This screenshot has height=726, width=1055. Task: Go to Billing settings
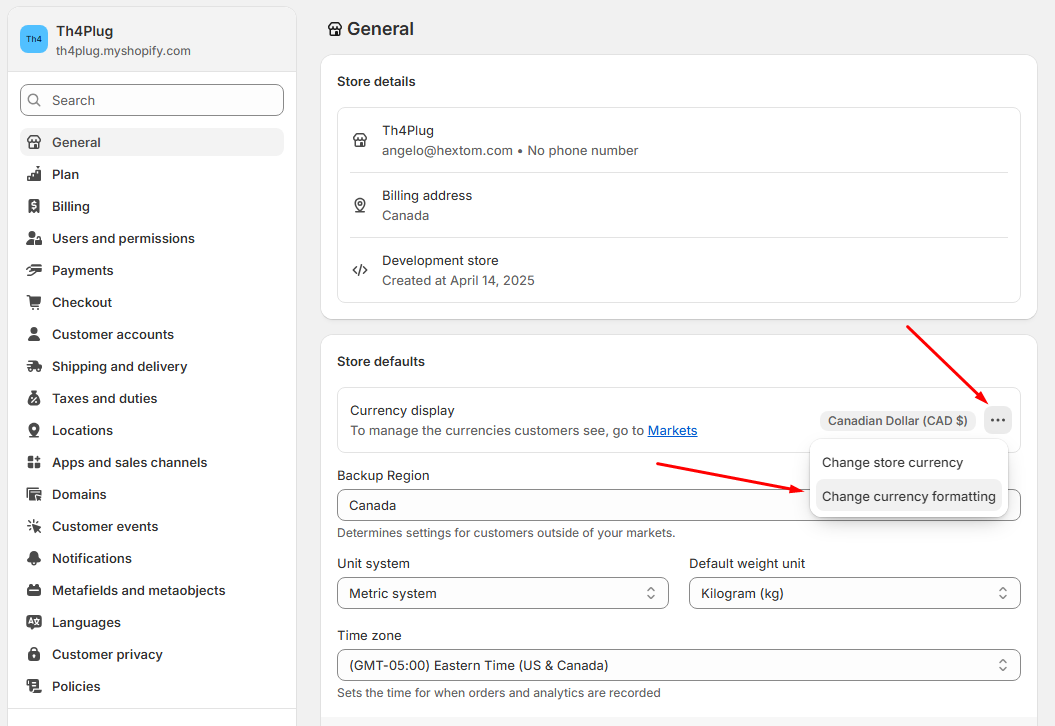(152, 207)
